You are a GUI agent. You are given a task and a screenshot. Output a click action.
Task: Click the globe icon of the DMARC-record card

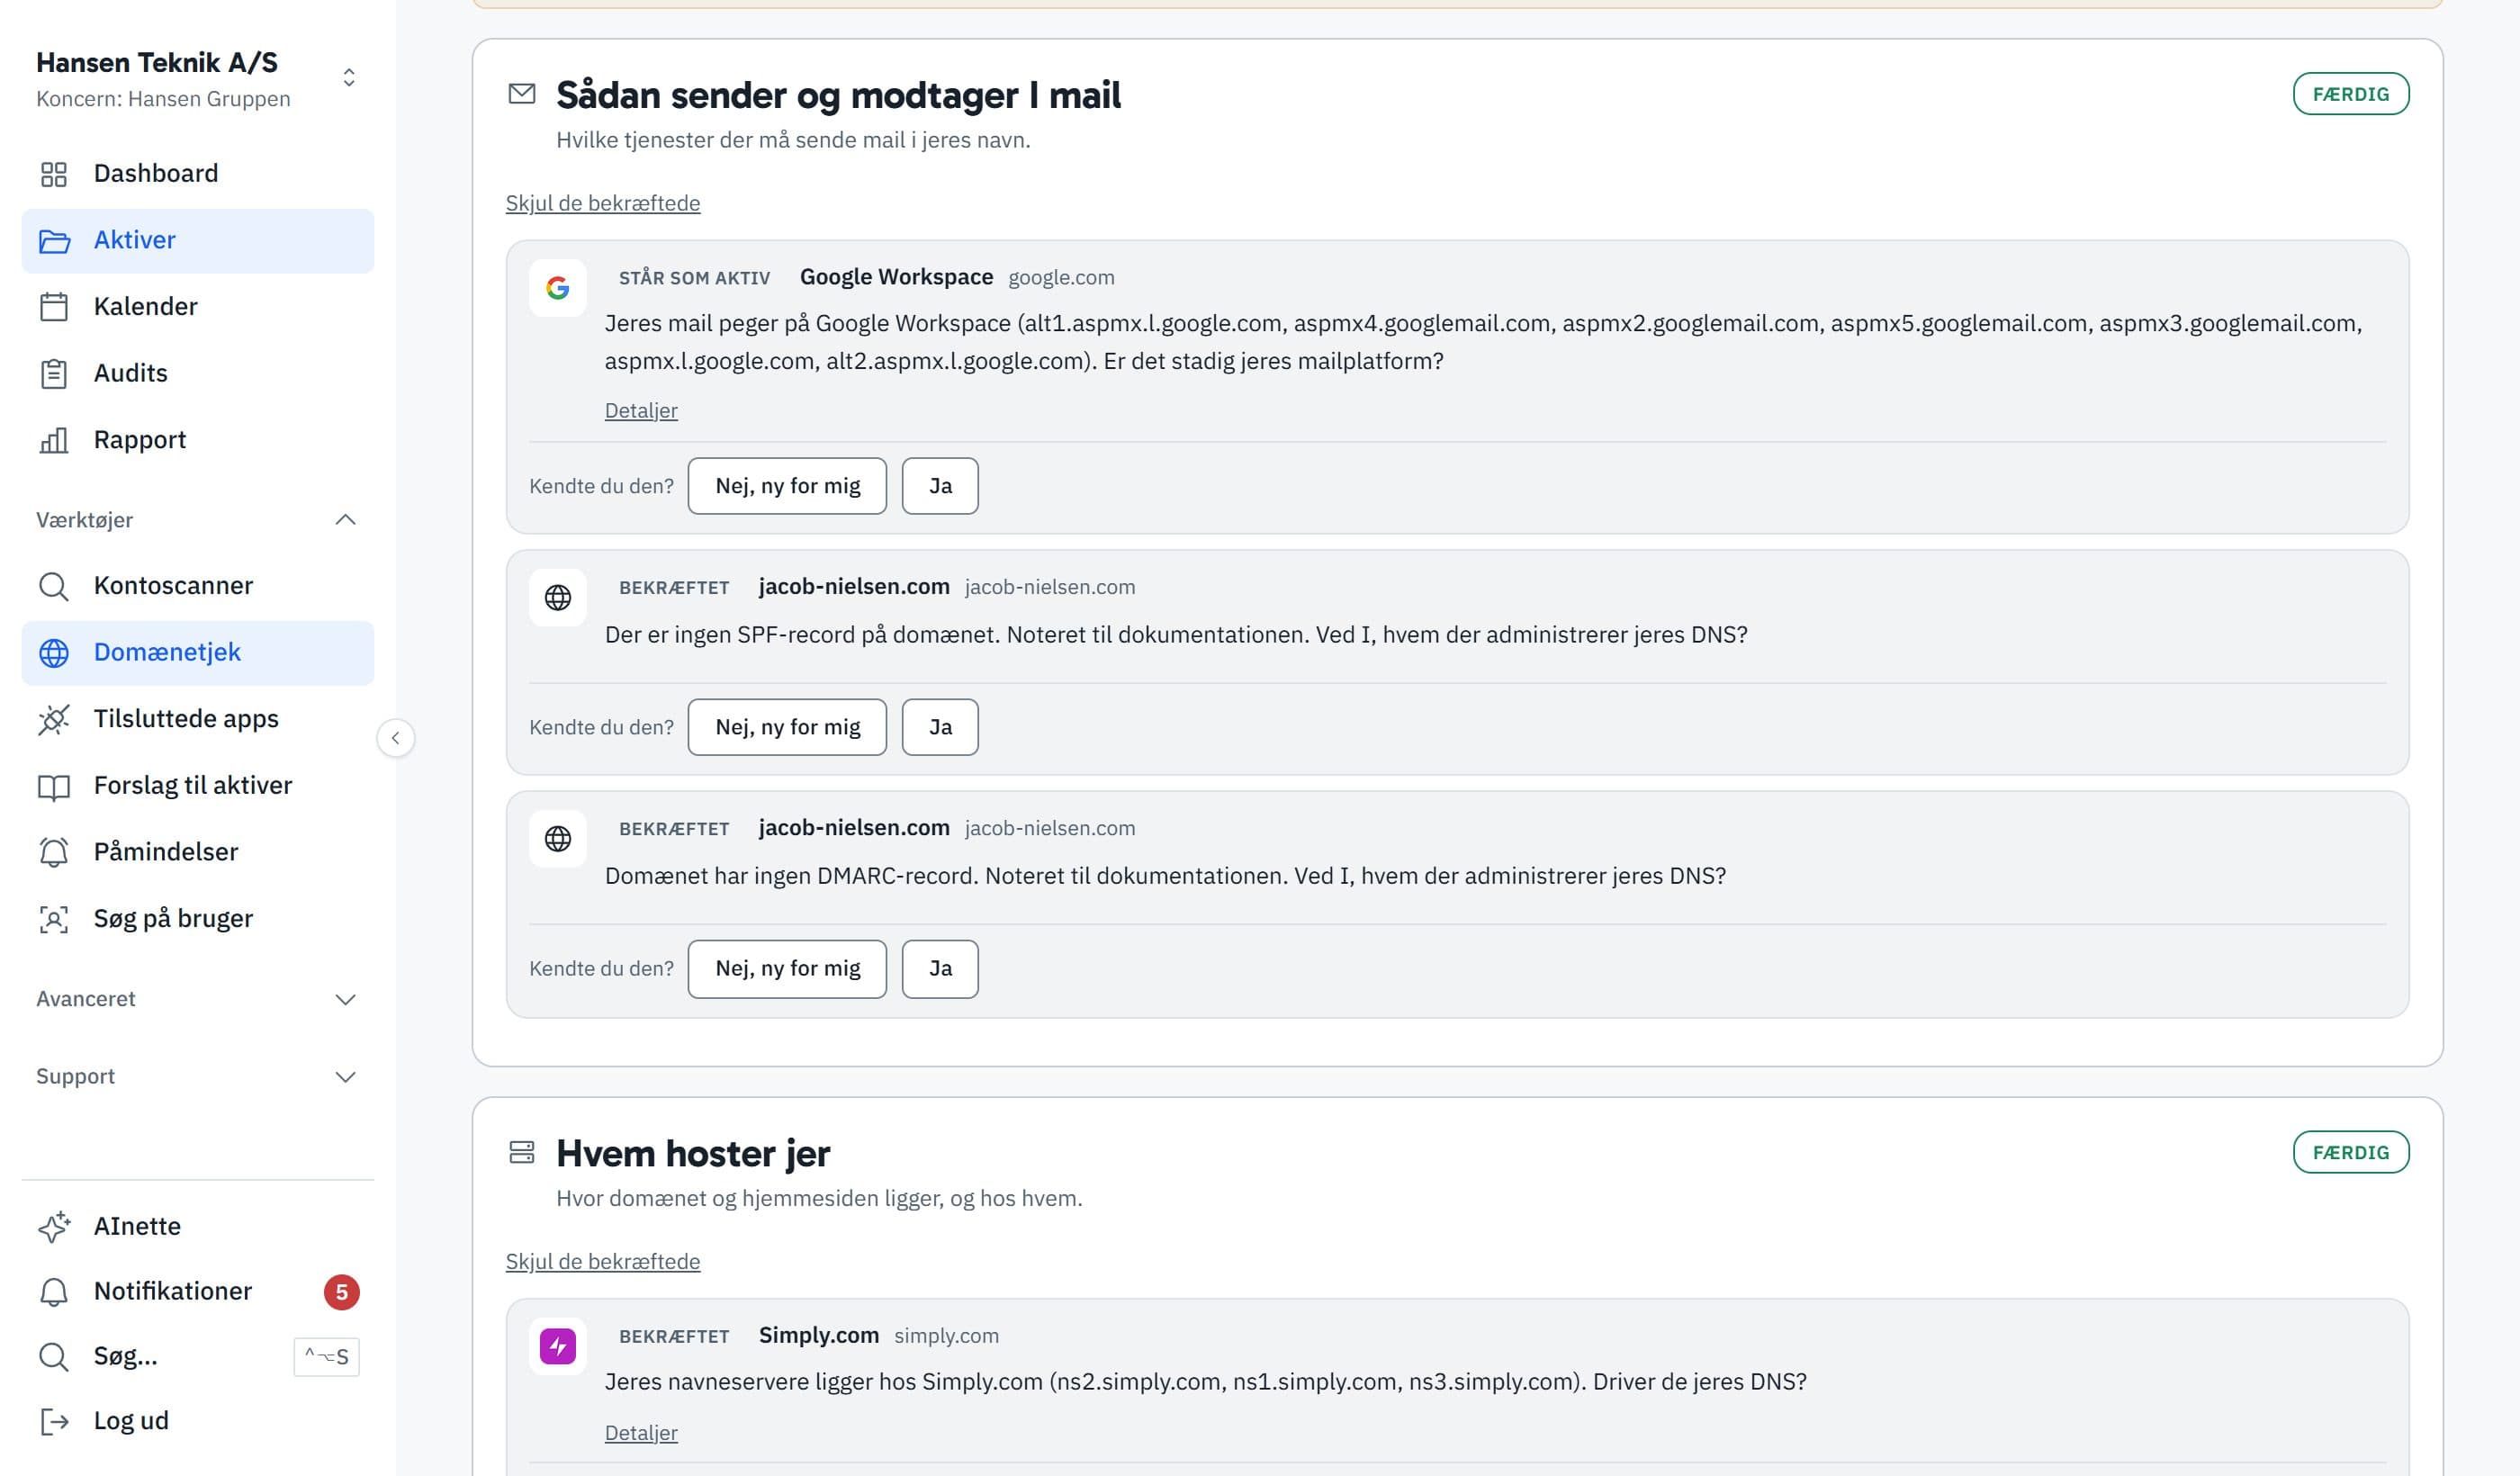557,839
